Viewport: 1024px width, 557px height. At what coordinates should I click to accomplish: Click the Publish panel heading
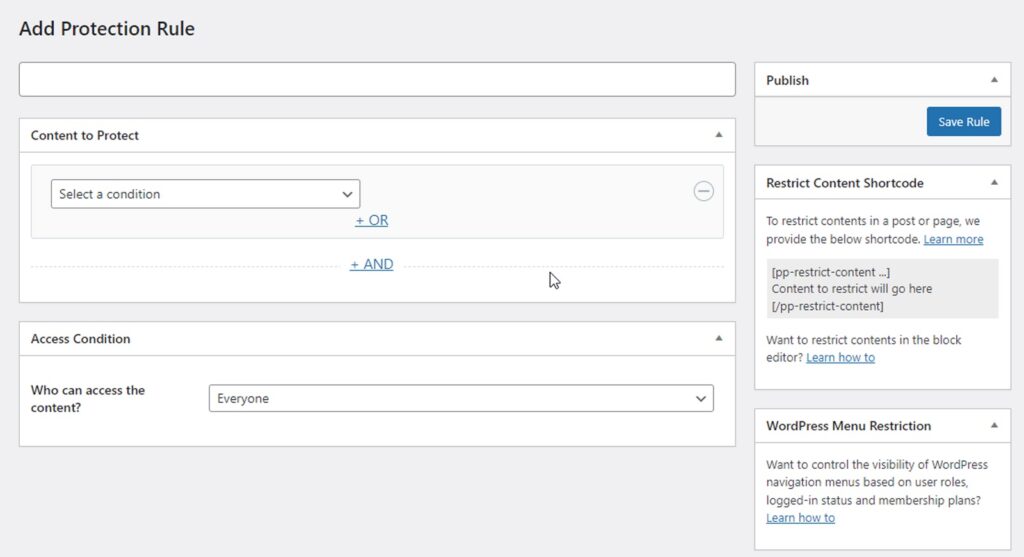(x=787, y=80)
